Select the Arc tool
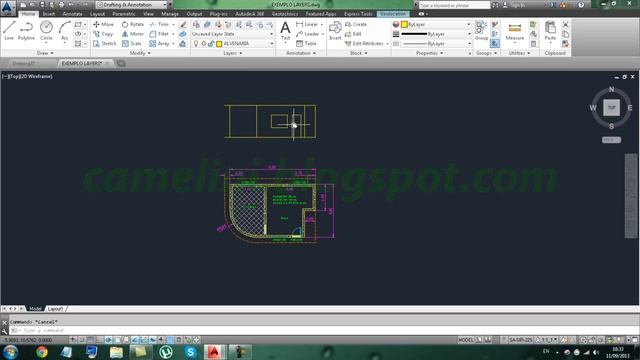This screenshot has width=640, height=360. tap(64, 31)
